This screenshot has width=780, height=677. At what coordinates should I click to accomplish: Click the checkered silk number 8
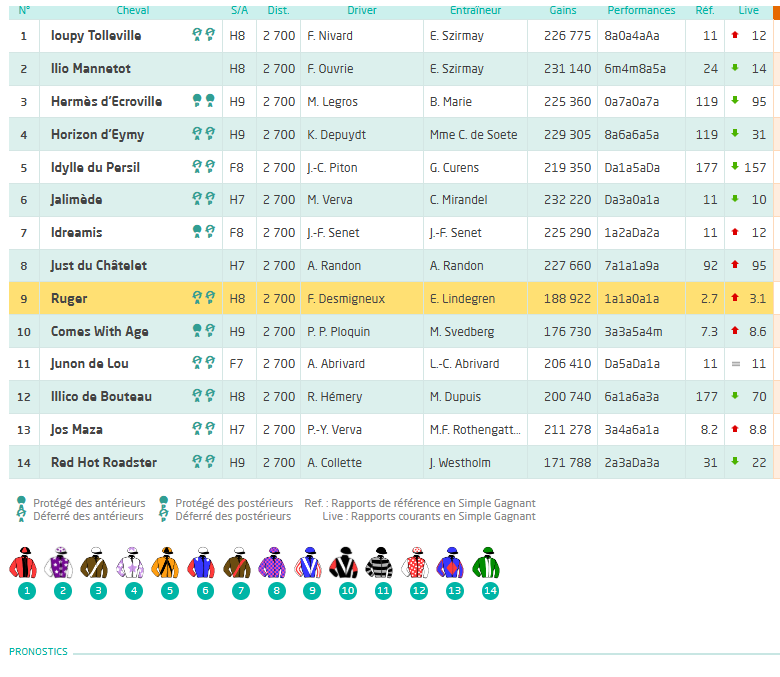[272, 563]
